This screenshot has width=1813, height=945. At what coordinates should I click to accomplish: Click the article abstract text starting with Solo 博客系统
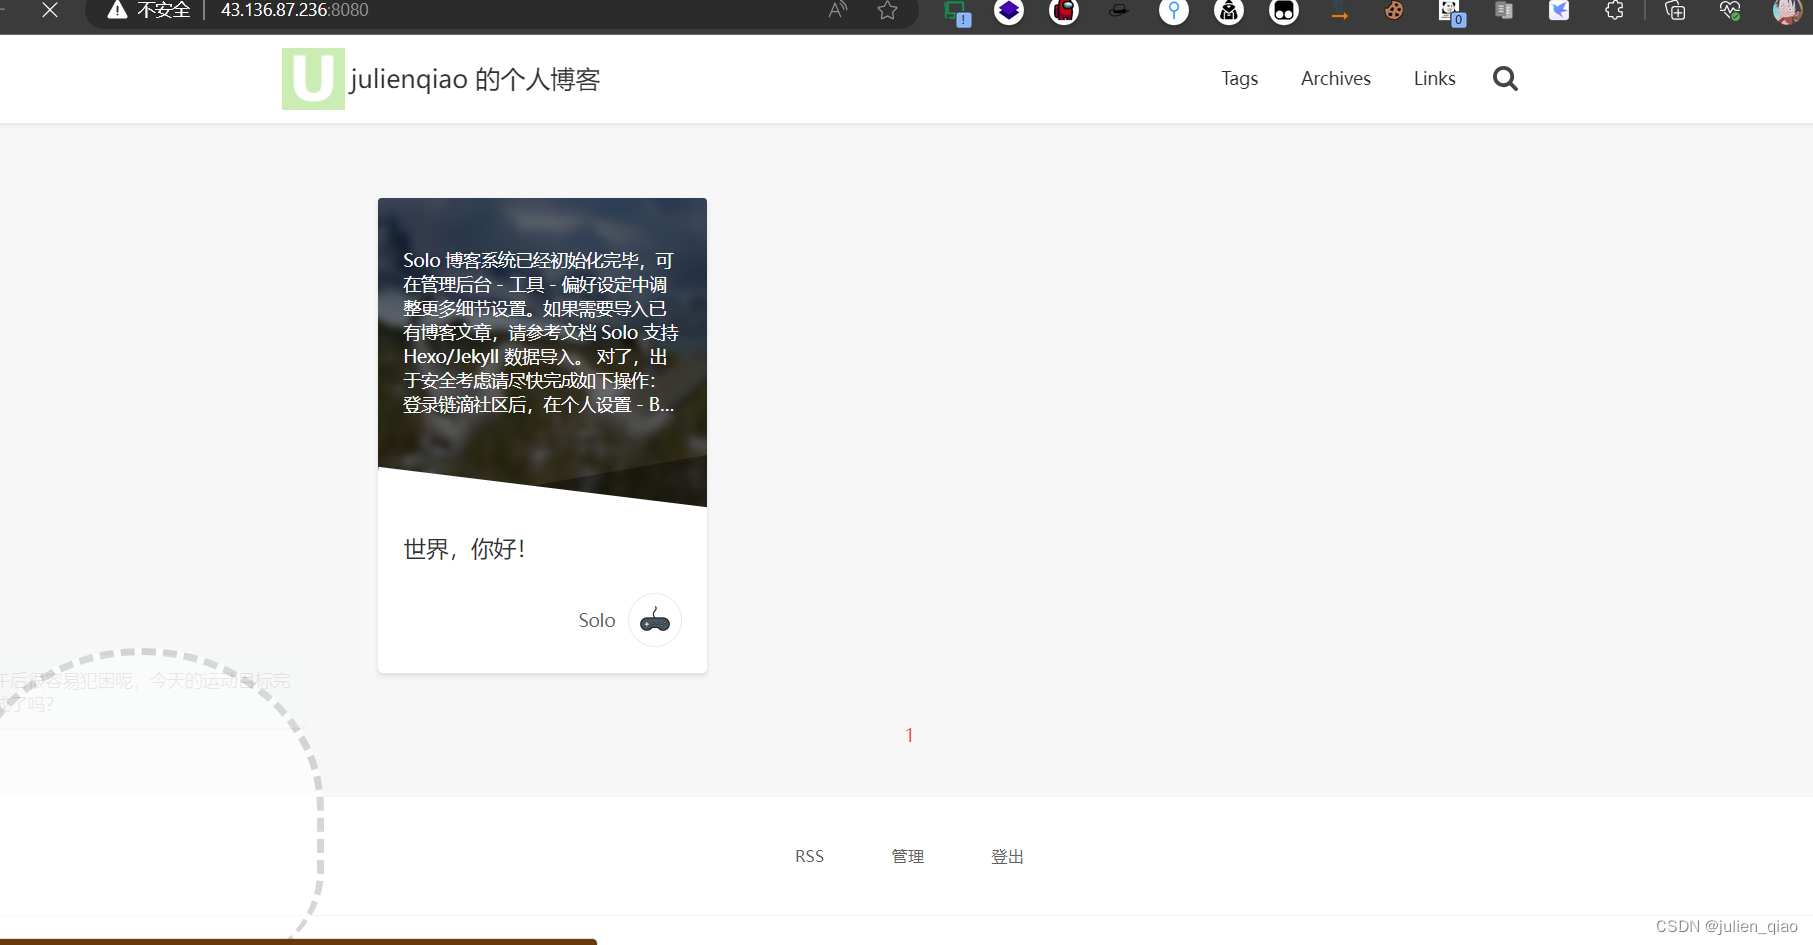[x=540, y=332]
